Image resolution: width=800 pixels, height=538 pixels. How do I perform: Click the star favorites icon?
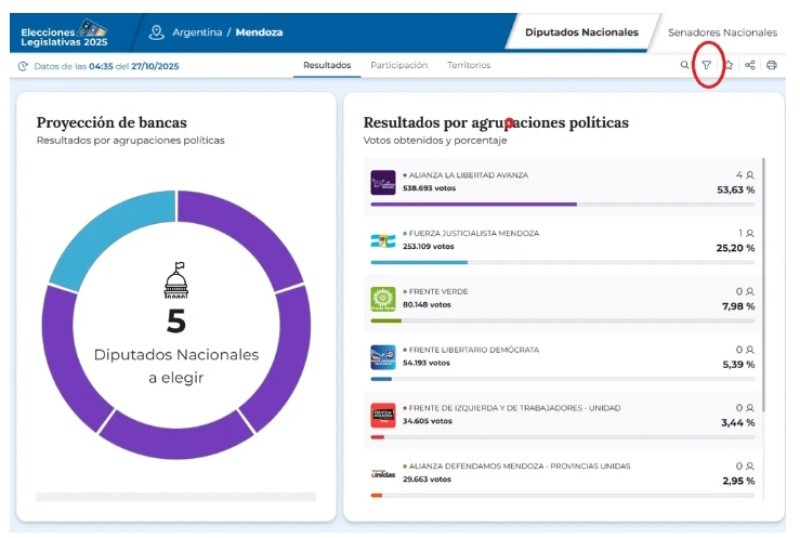click(x=729, y=66)
